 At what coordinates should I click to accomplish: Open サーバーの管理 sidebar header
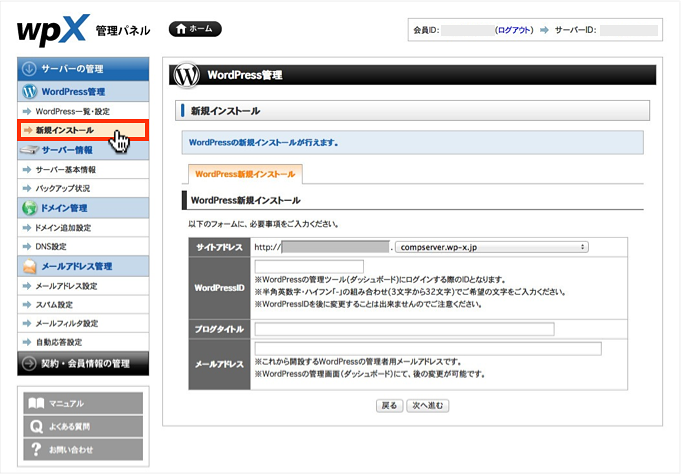(x=83, y=69)
